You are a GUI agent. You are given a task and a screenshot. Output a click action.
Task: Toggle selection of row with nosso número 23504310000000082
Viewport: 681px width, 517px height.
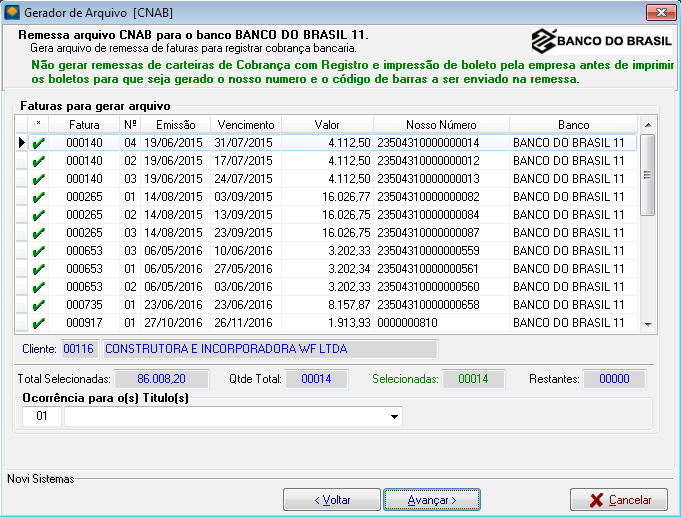pos(39,197)
